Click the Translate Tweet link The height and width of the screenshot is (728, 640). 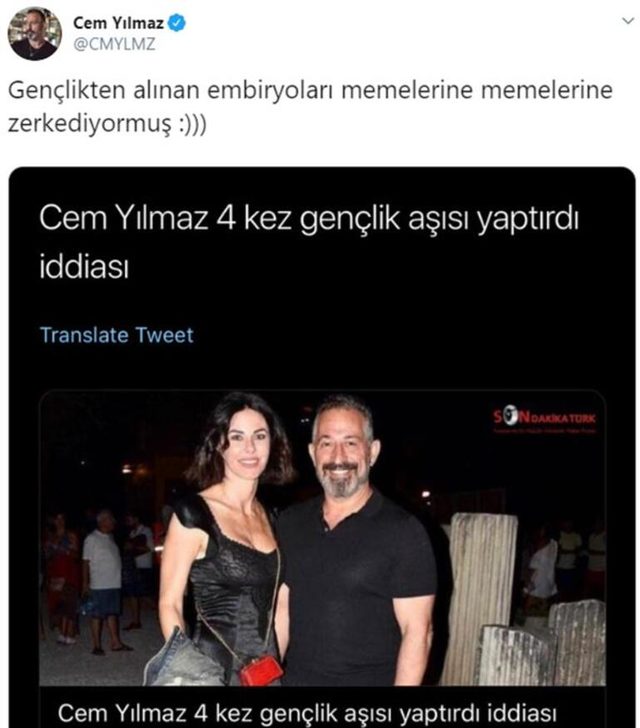click(117, 335)
